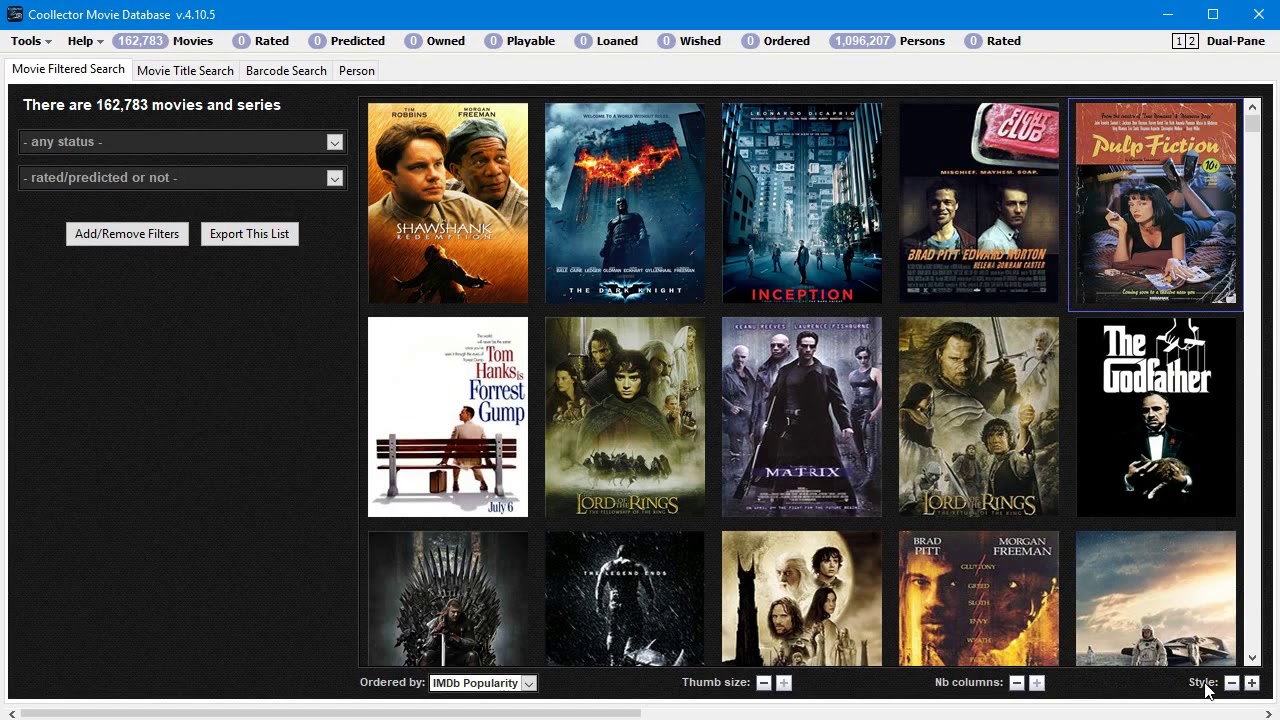
Task: Click the Owned movies counter
Action: tap(435, 41)
